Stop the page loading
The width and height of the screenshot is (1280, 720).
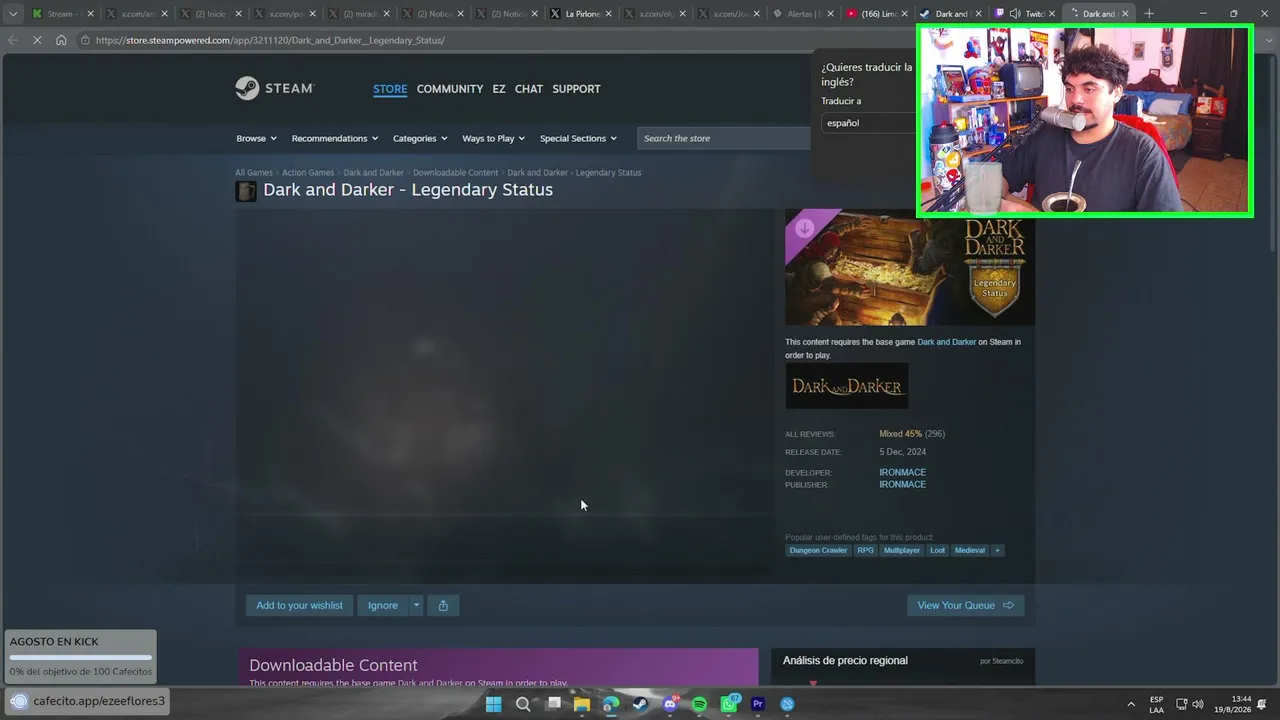coord(37,40)
